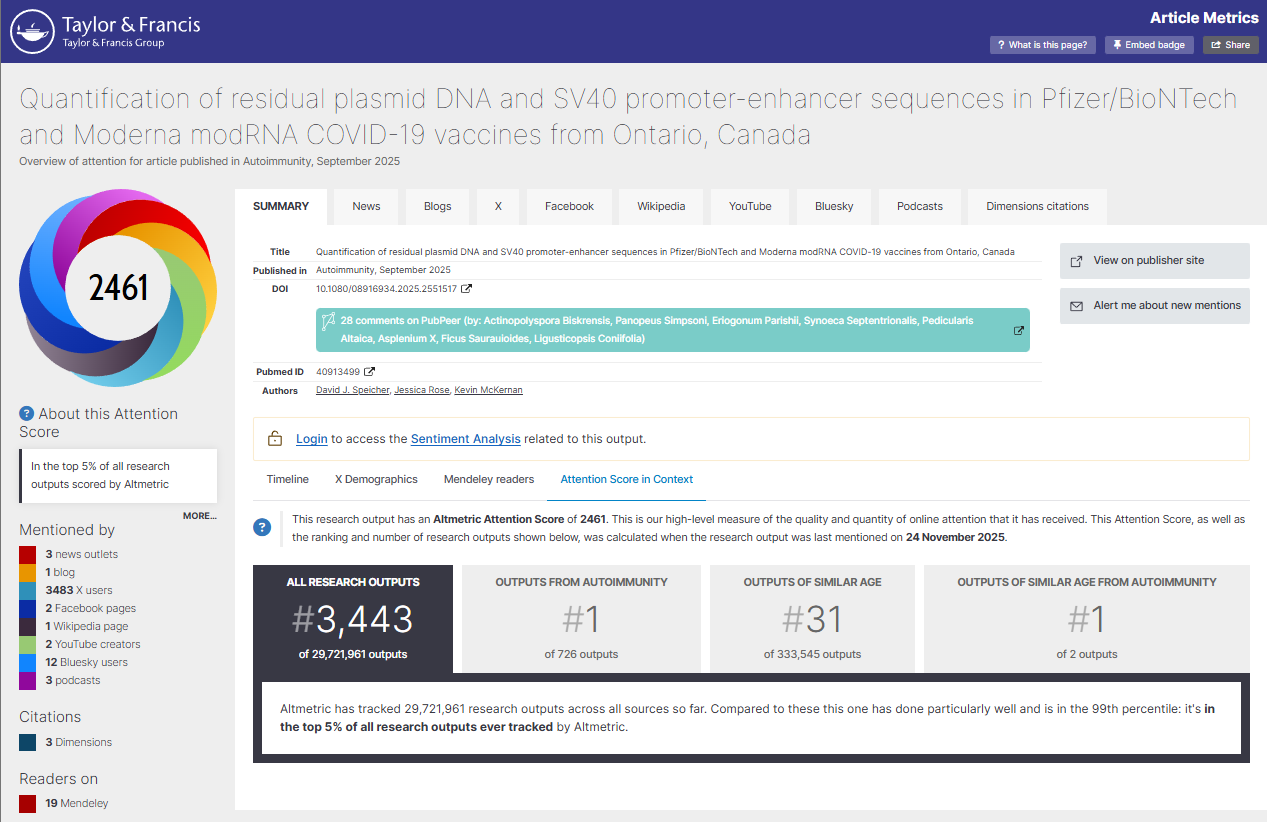The image size is (1267, 822).
Task: Switch to the Blogs tab
Action: click(437, 206)
